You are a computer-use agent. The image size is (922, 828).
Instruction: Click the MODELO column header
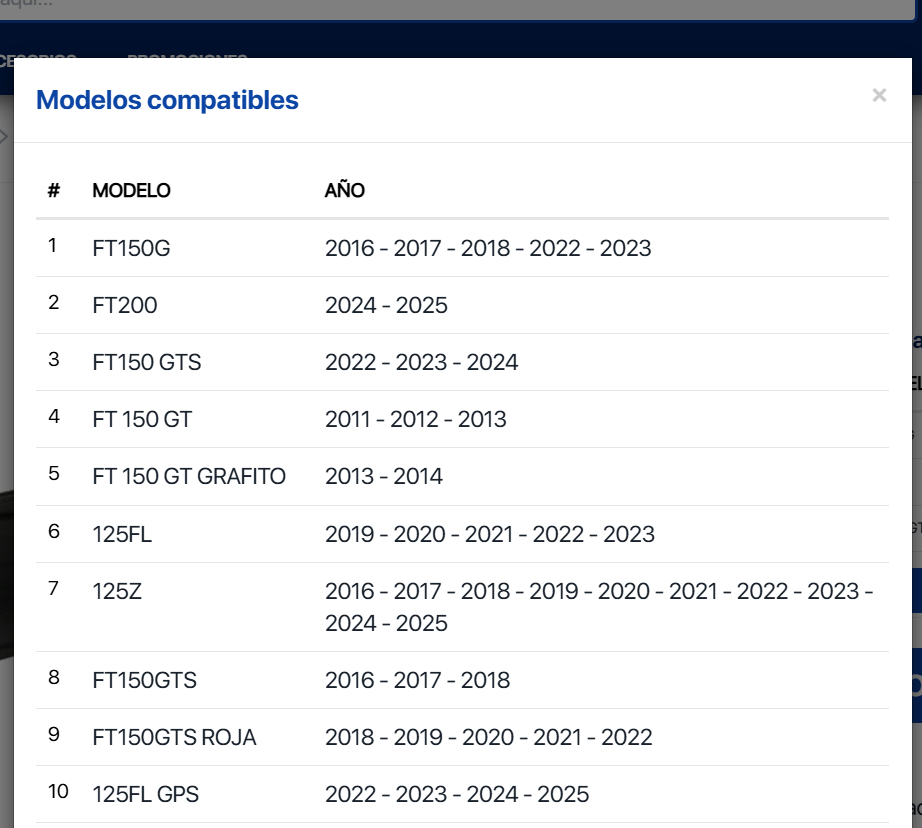(x=131, y=190)
